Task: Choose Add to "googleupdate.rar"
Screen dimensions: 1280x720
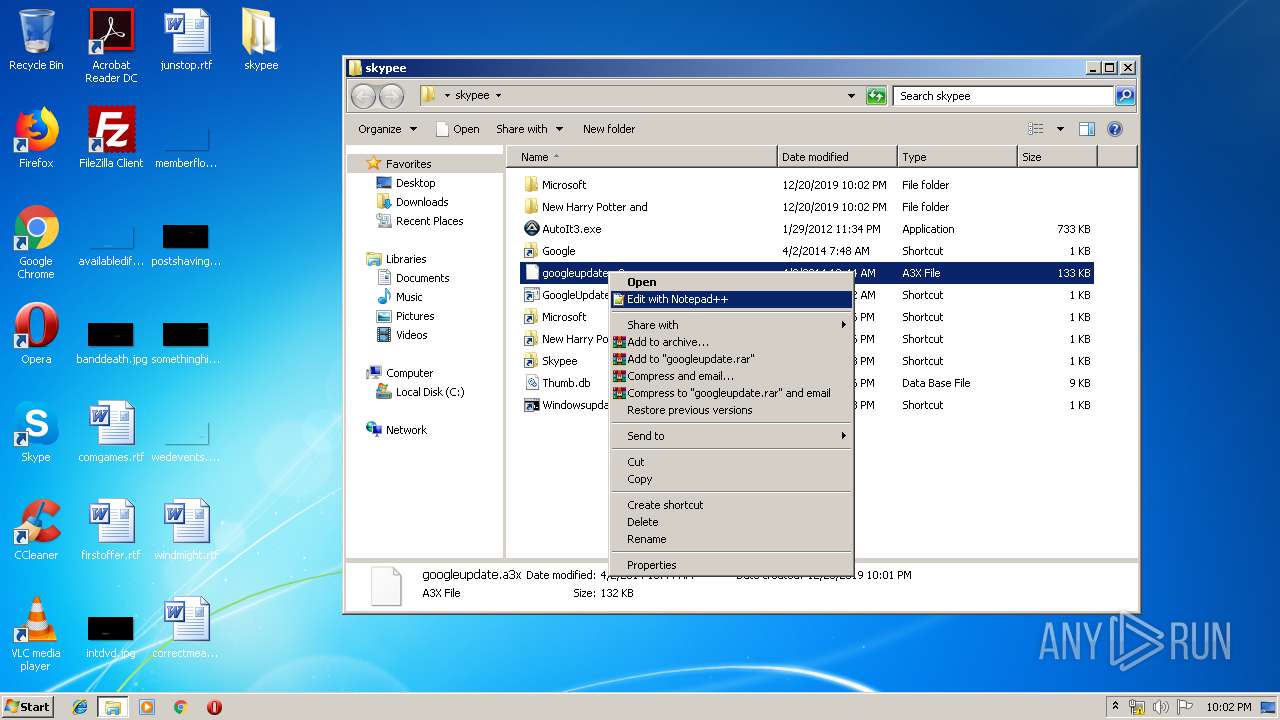Action: pyautogui.click(x=731, y=359)
